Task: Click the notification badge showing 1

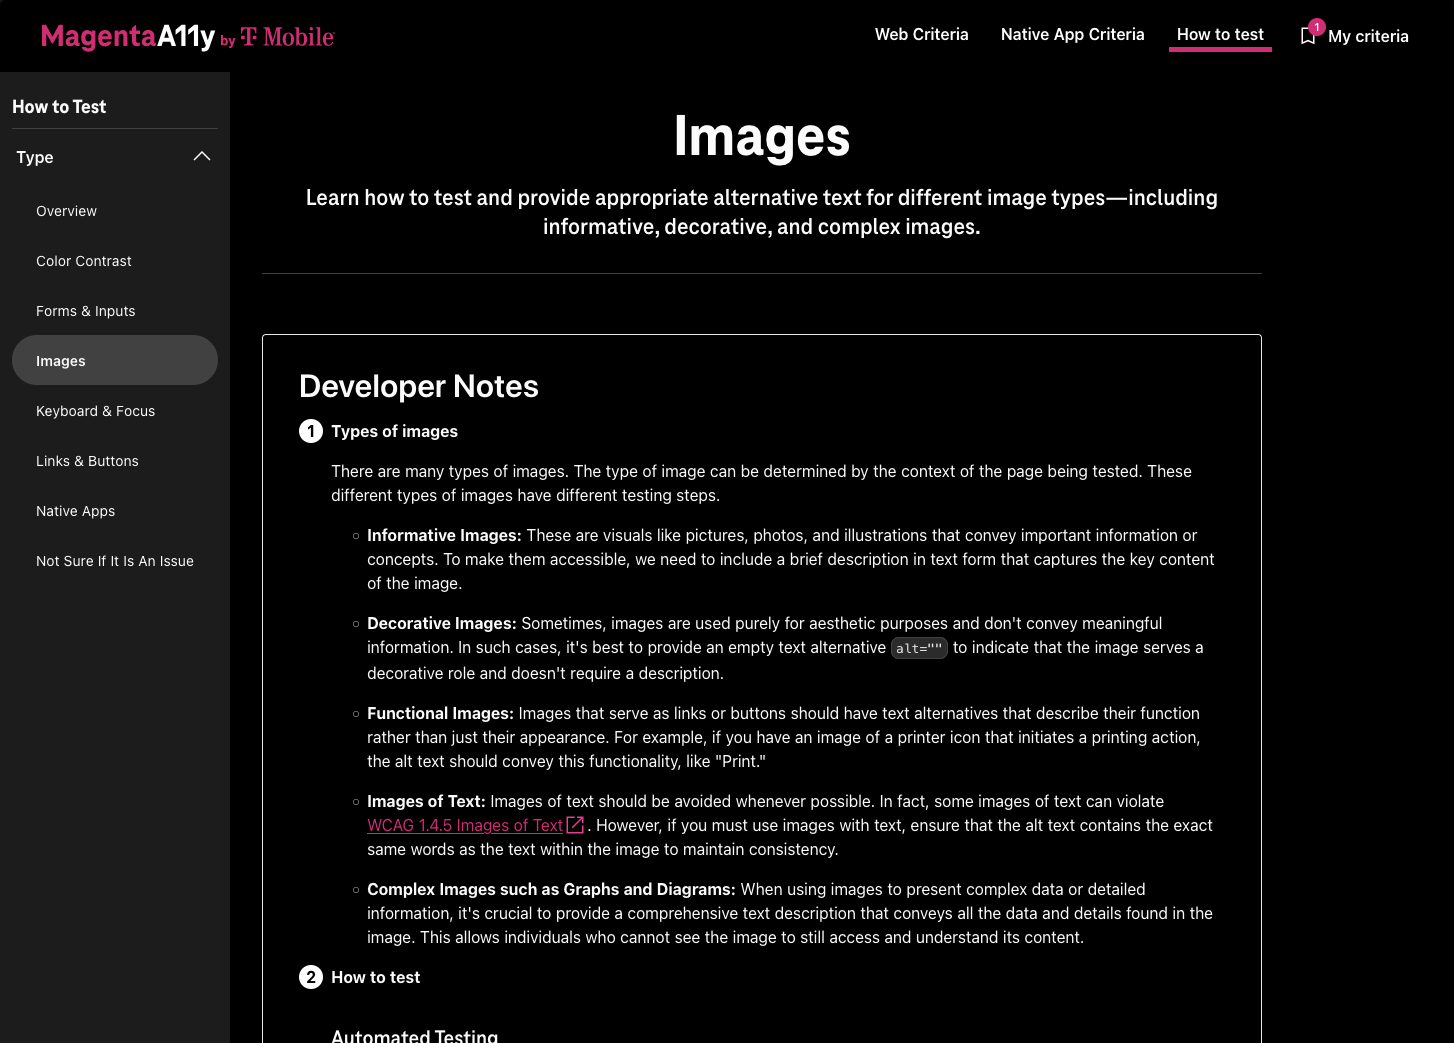Action: [1317, 27]
